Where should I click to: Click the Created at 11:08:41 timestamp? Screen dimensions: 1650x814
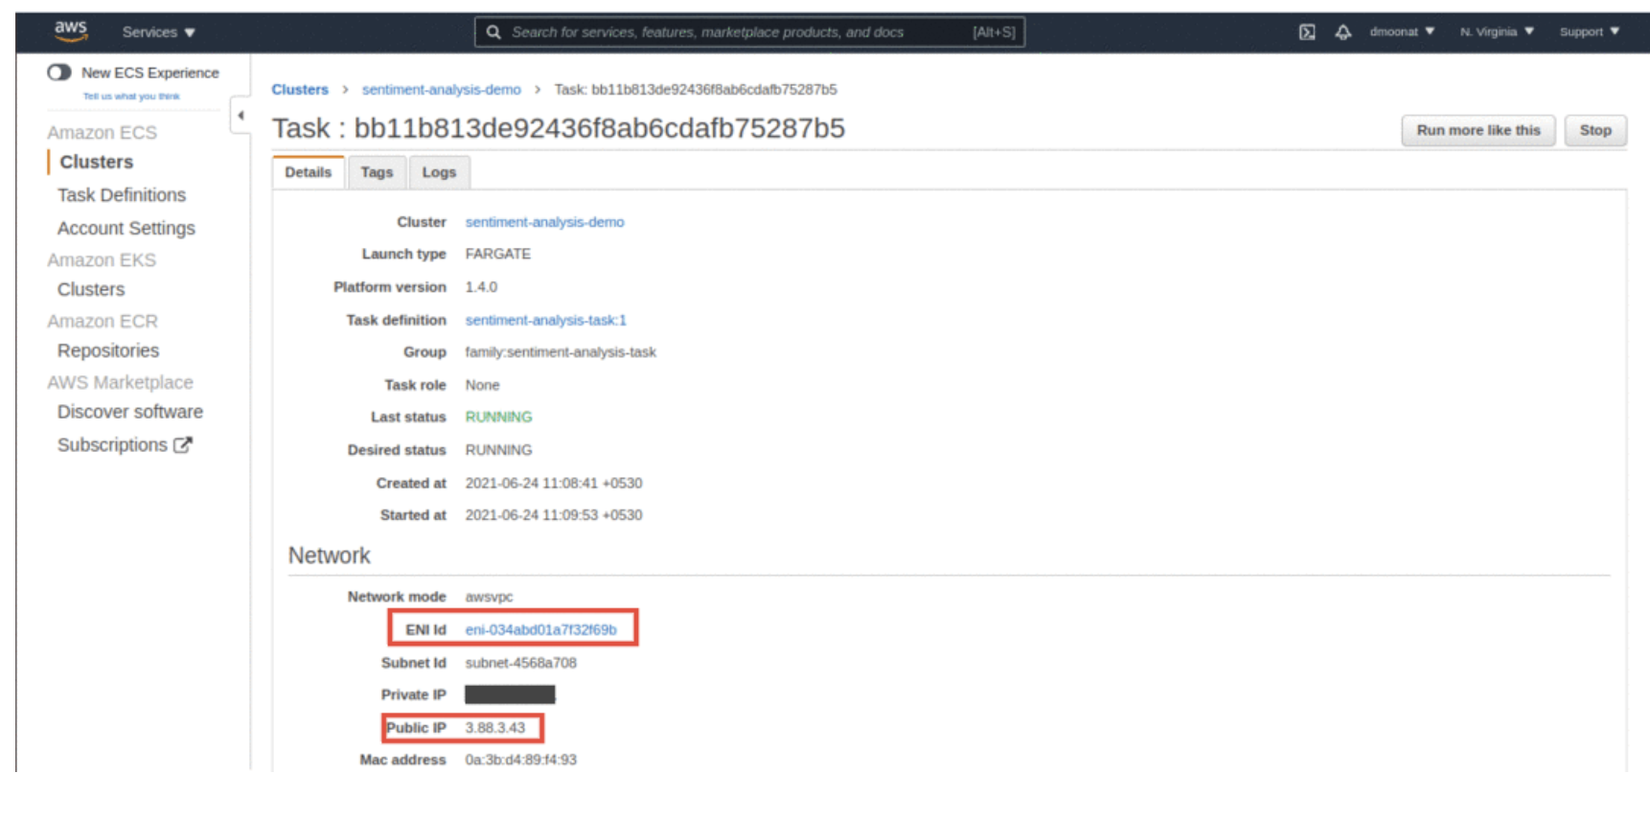click(554, 483)
